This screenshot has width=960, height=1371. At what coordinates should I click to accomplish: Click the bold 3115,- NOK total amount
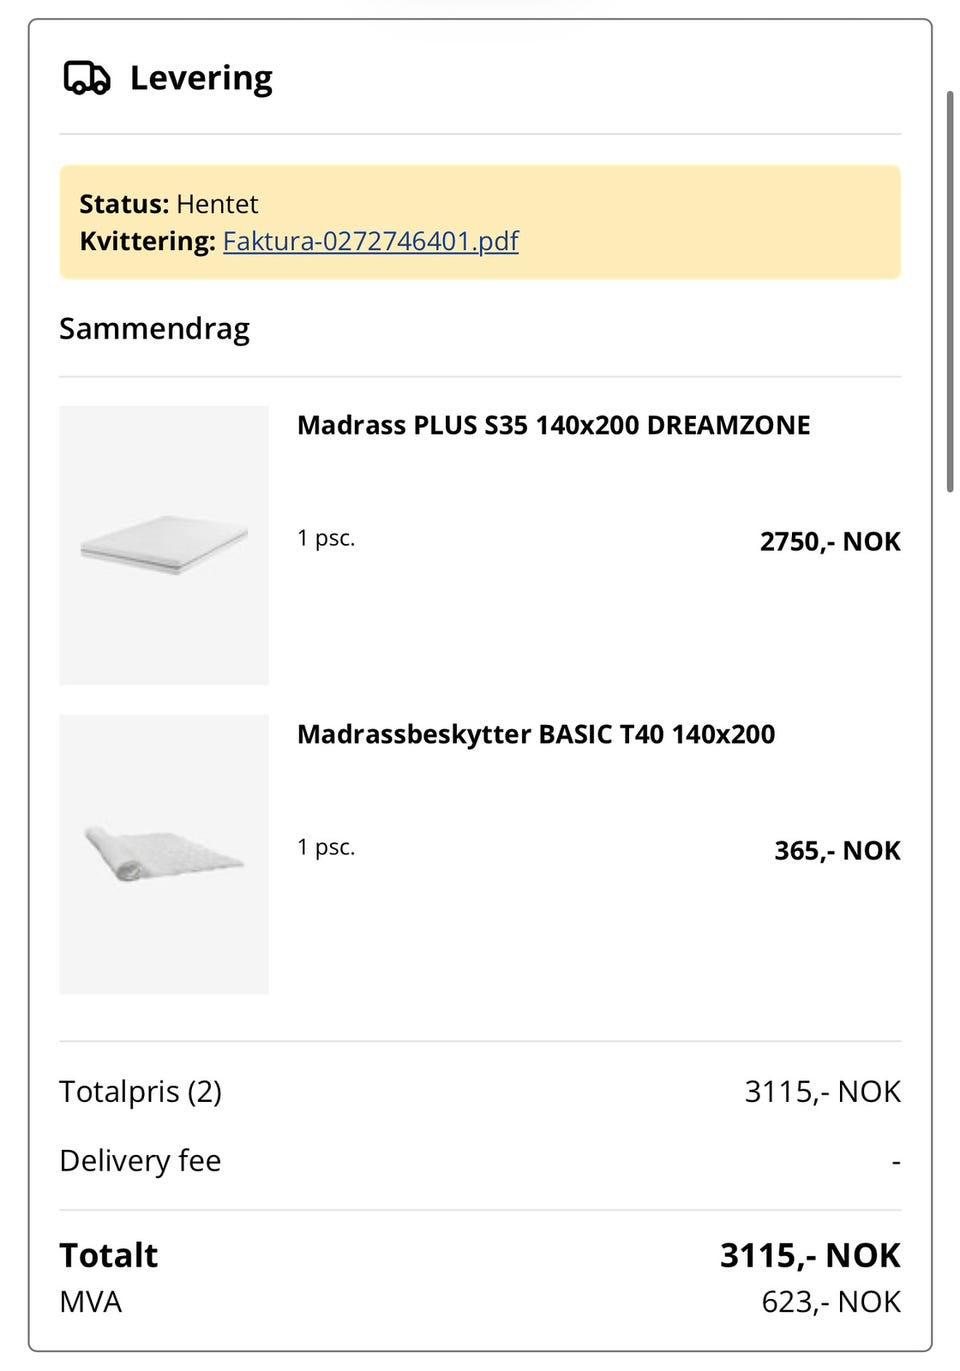[810, 1255]
